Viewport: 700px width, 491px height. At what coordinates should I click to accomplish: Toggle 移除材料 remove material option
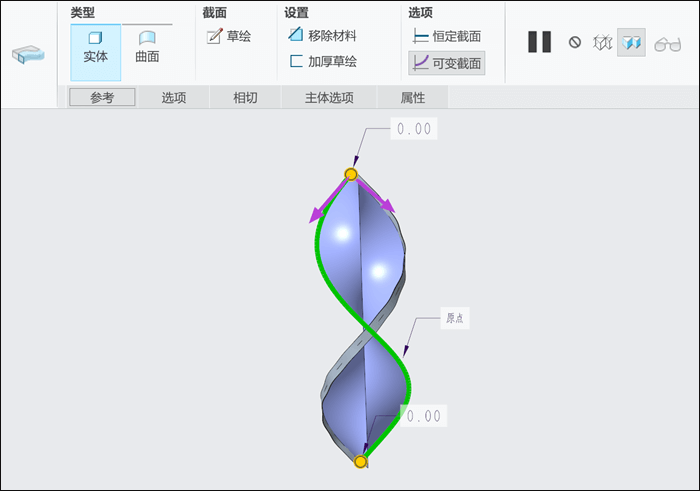click(322, 35)
